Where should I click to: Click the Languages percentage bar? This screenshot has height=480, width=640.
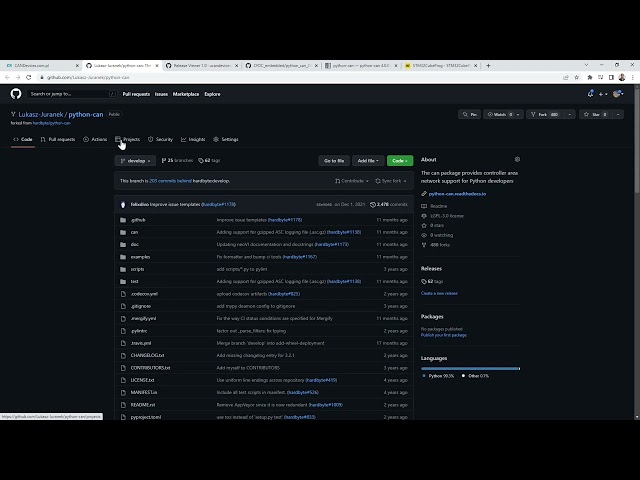click(470, 369)
